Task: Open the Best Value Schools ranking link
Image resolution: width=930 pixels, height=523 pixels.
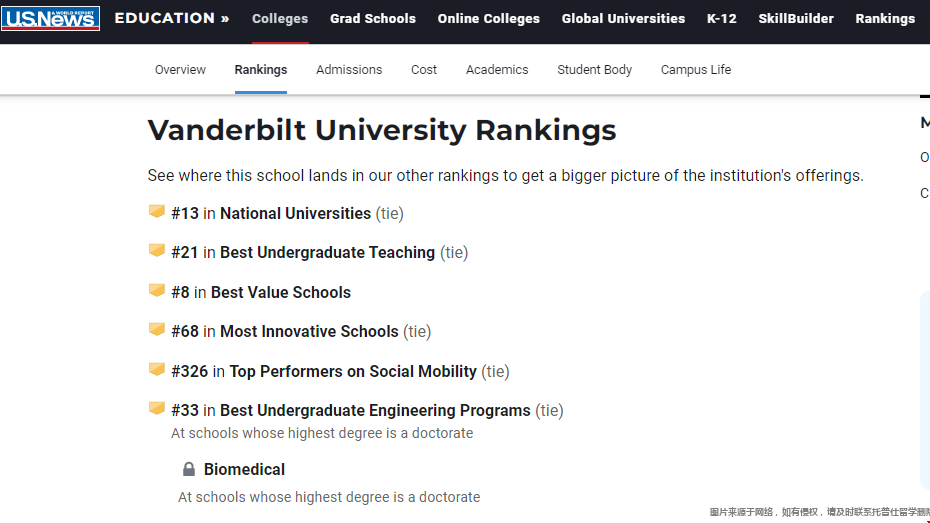Action: pyautogui.click(x=281, y=292)
